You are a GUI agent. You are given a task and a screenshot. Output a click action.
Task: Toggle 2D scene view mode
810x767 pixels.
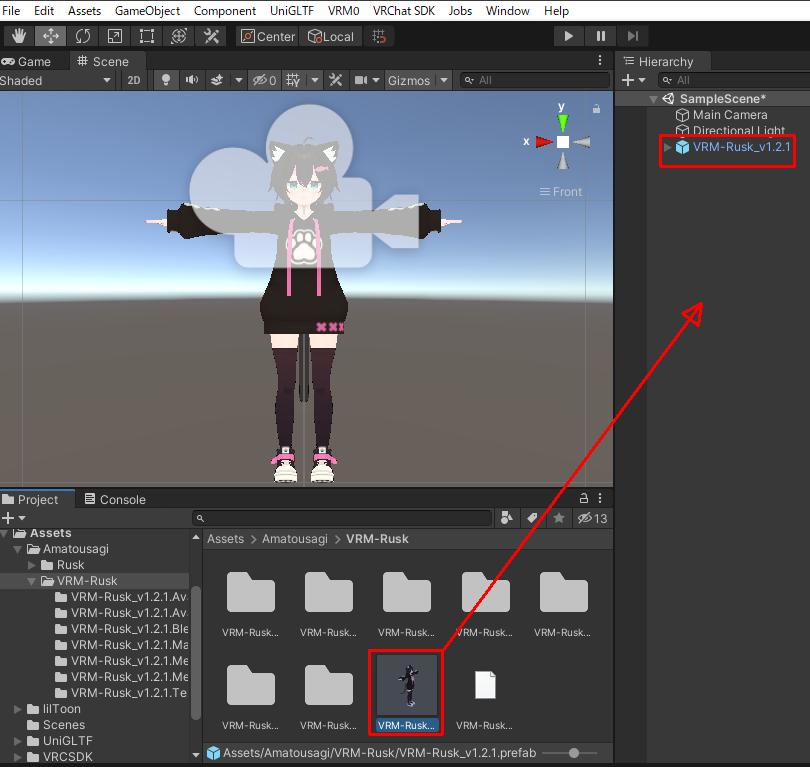(133, 81)
